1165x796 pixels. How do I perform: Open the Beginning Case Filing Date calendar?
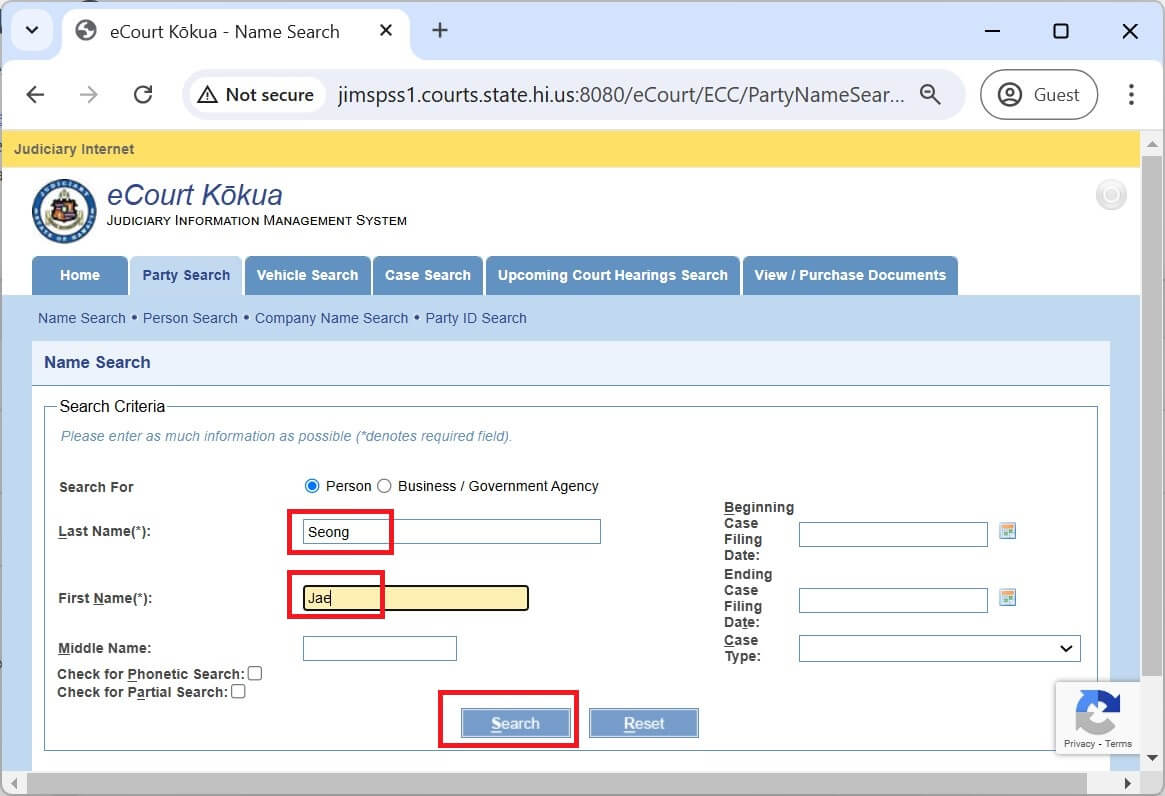tap(1007, 531)
